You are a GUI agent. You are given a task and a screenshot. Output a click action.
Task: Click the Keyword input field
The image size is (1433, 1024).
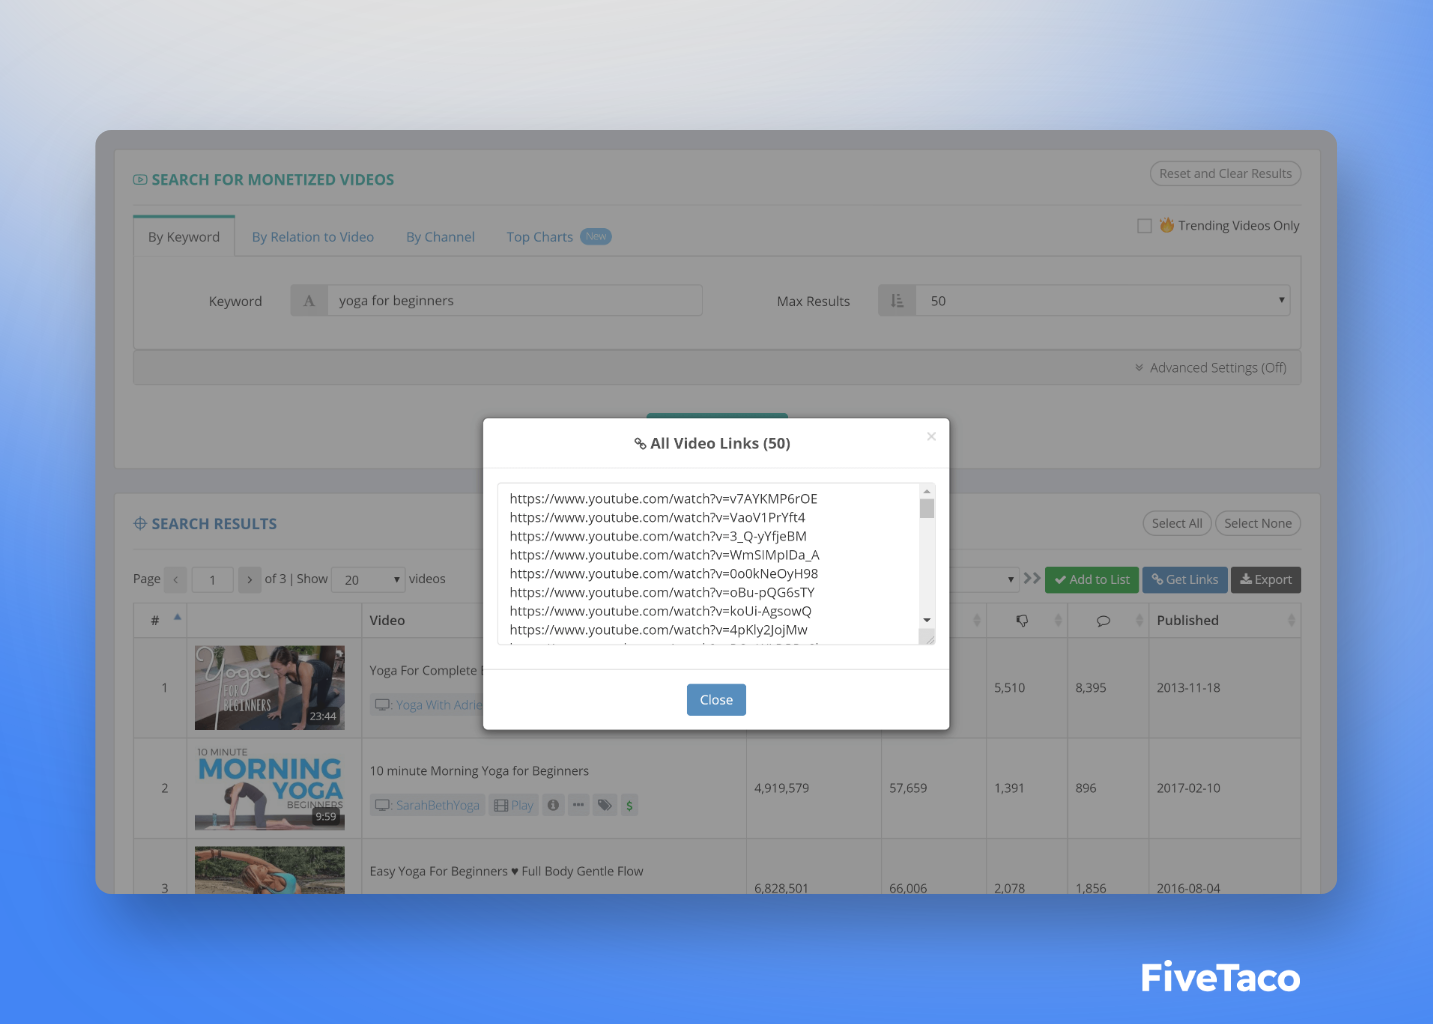pyautogui.click(x=513, y=301)
